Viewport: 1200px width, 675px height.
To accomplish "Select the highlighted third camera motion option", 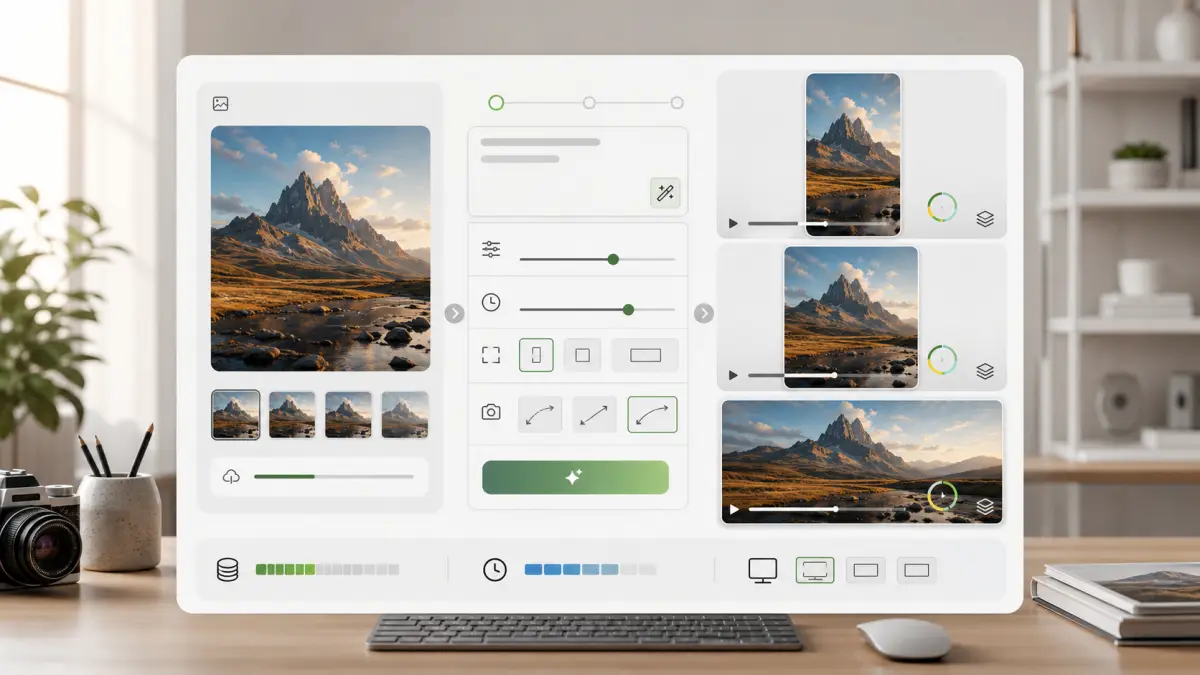I will [x=652, y=414].
